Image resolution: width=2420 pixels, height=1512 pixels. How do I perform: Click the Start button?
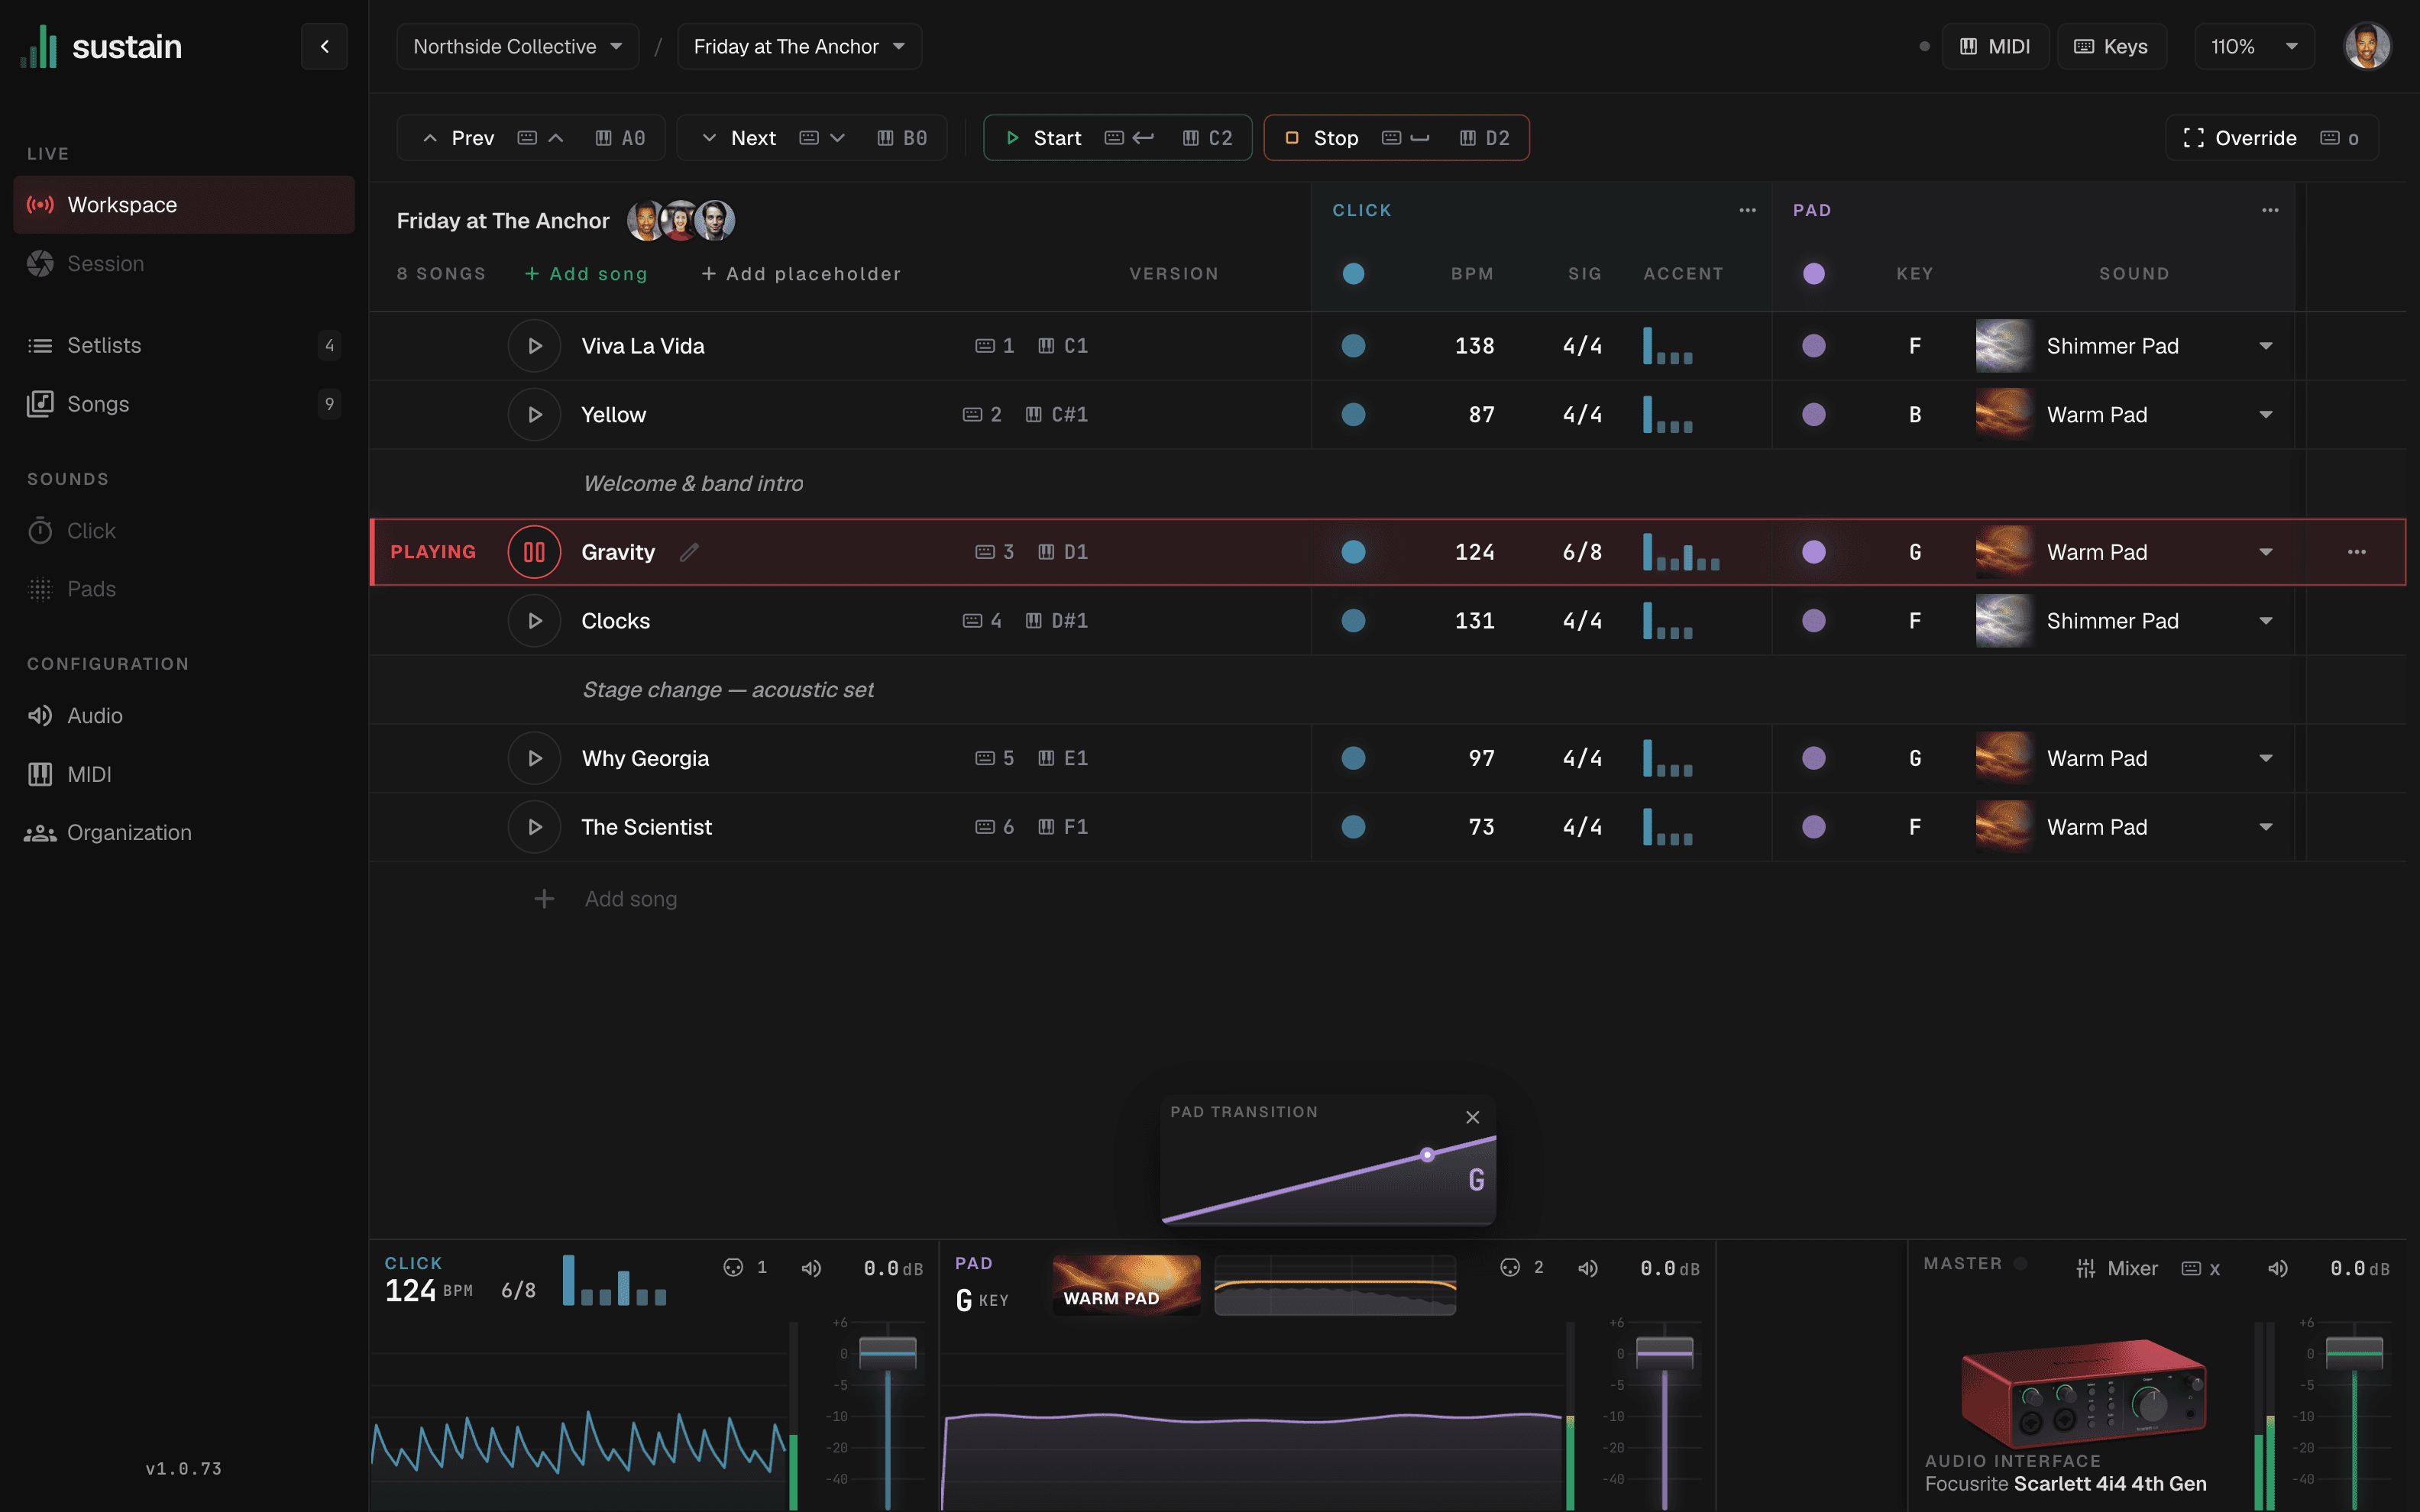point(1117,138)
